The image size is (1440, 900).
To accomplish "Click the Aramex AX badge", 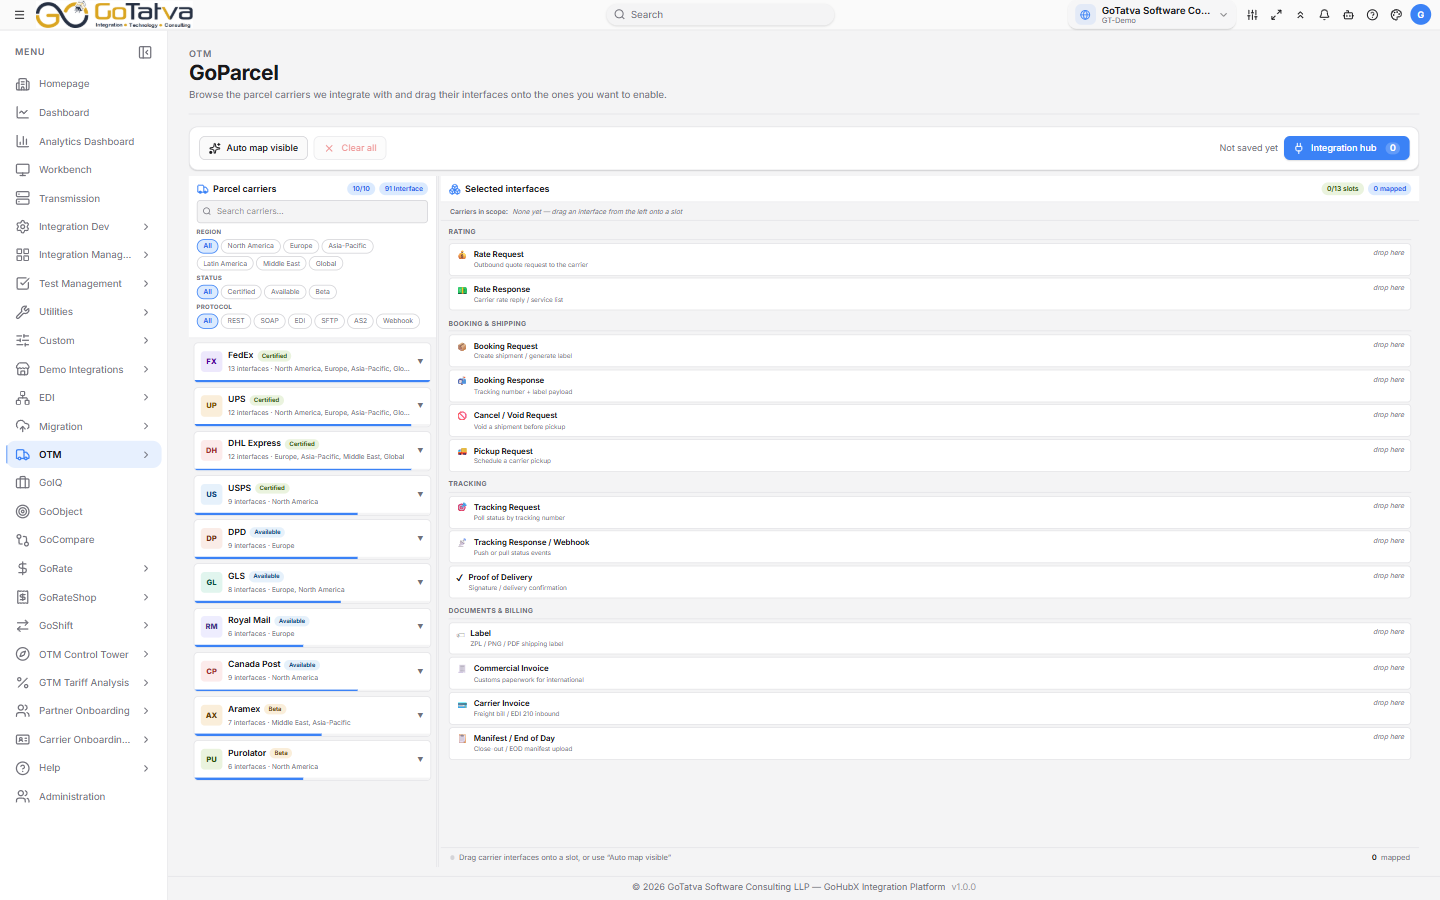I will 211,715.
